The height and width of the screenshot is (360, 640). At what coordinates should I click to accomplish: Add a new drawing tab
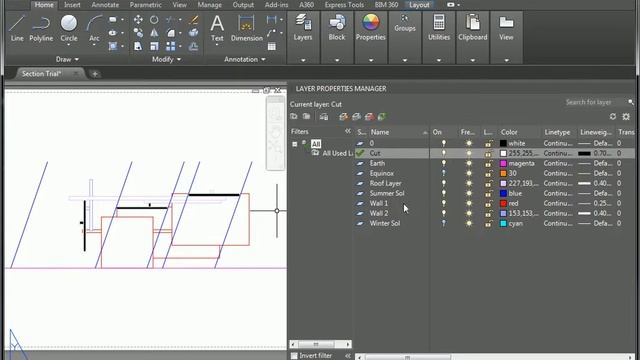click(x=95, y=74)
